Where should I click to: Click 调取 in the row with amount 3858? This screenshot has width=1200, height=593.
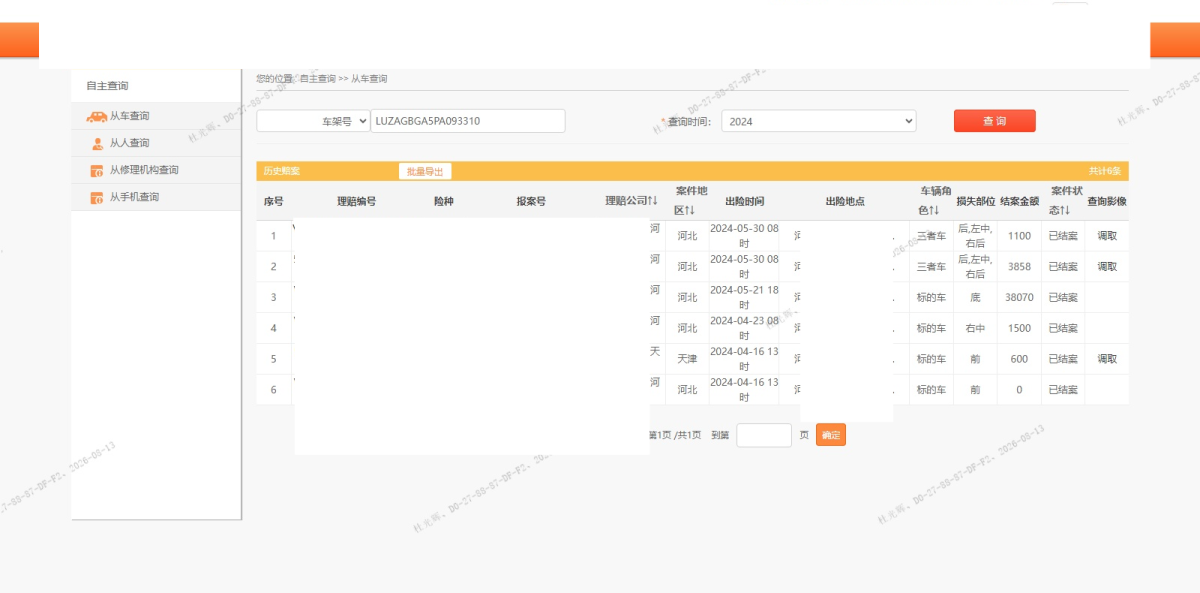click(1107, 267)
